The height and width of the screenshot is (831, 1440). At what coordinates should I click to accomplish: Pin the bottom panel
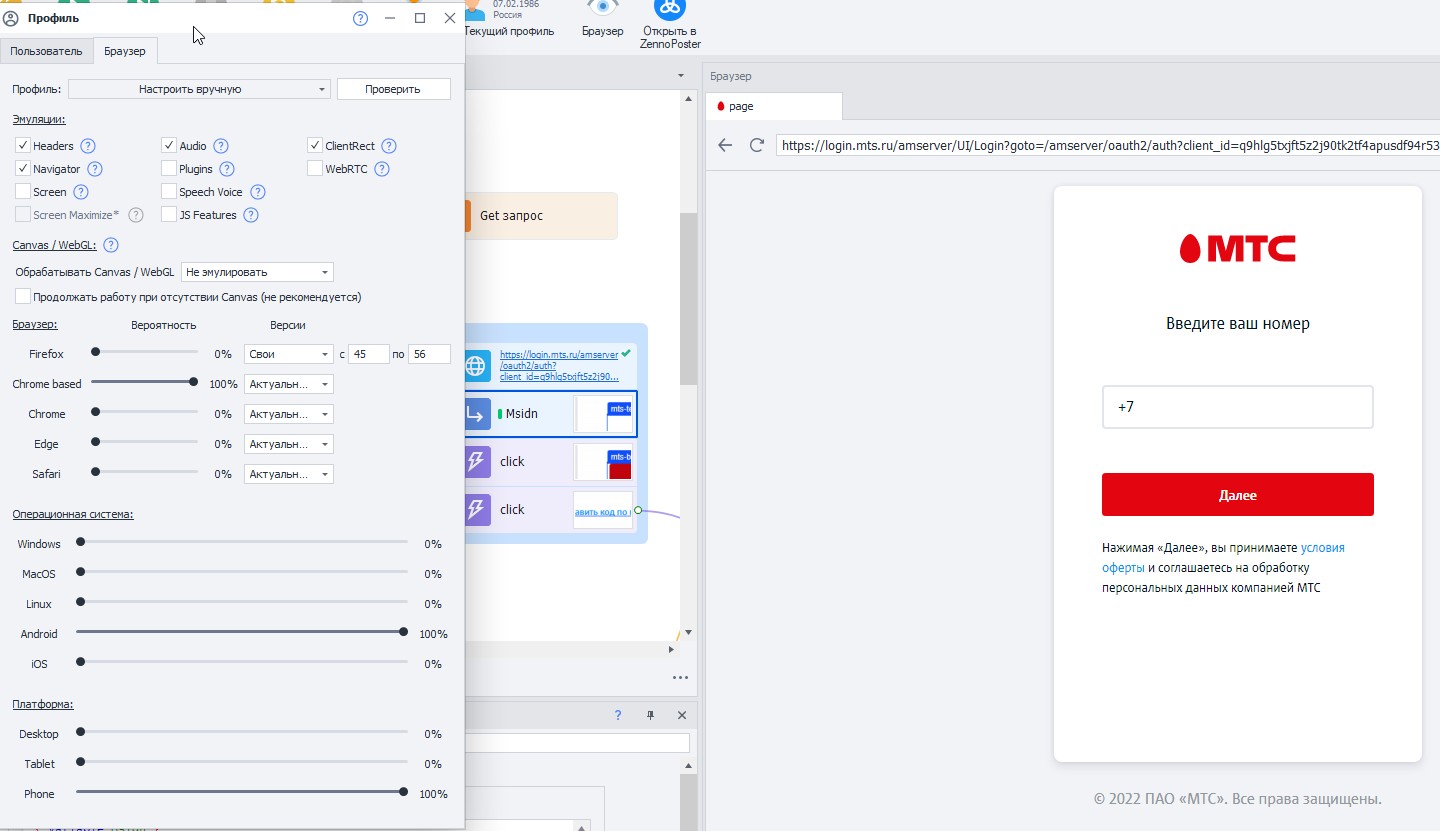tap(650, 715)
